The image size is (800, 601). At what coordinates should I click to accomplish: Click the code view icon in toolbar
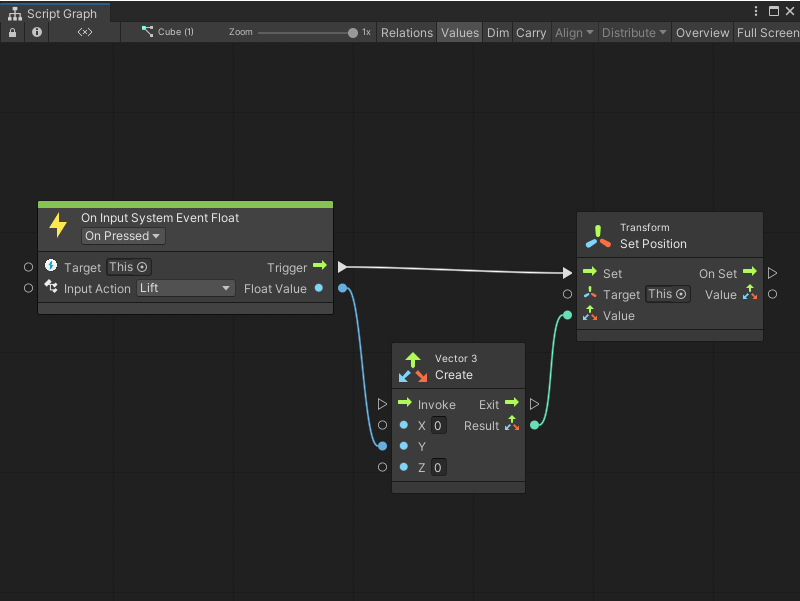[84, 32]
